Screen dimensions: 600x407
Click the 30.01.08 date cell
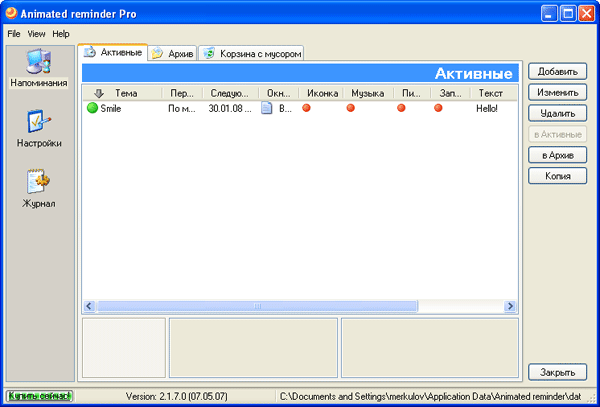point(230,109)
